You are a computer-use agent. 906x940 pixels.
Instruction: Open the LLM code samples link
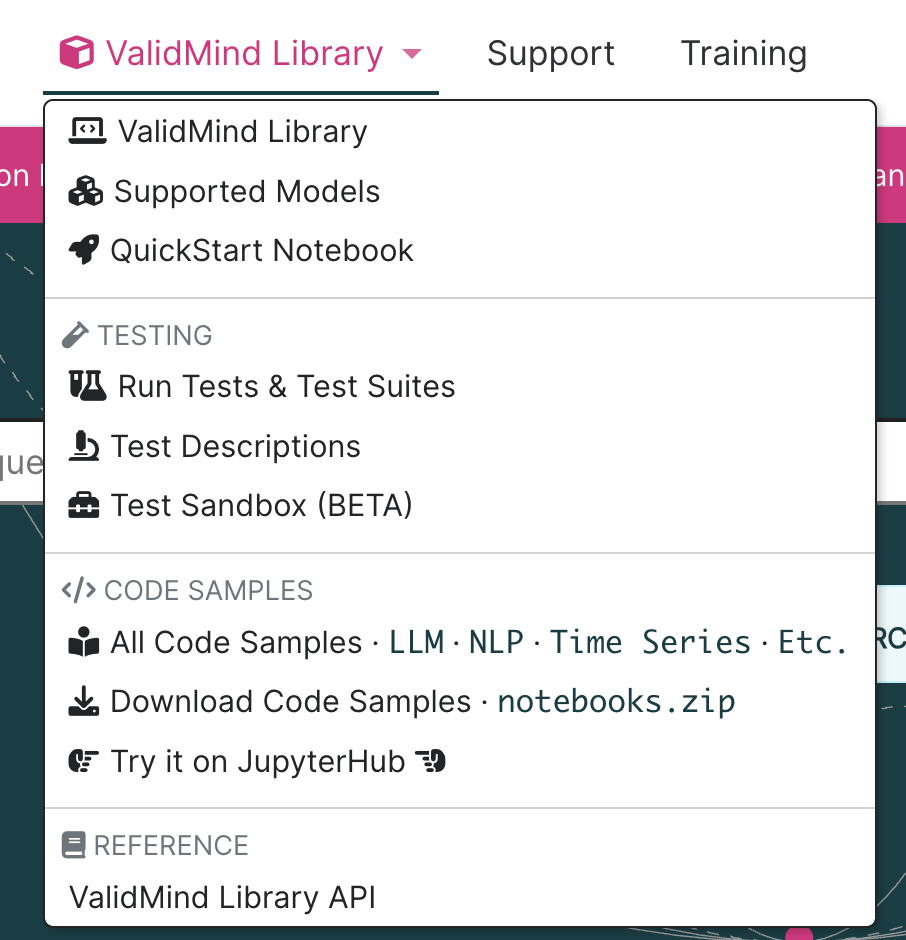[x=417, y=642]
